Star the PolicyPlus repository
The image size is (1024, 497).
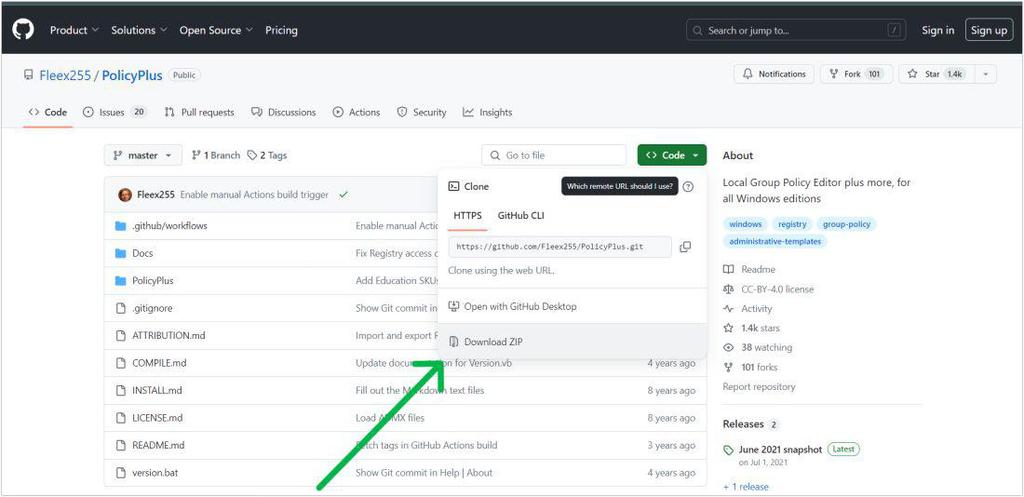[x=937, y=74]
